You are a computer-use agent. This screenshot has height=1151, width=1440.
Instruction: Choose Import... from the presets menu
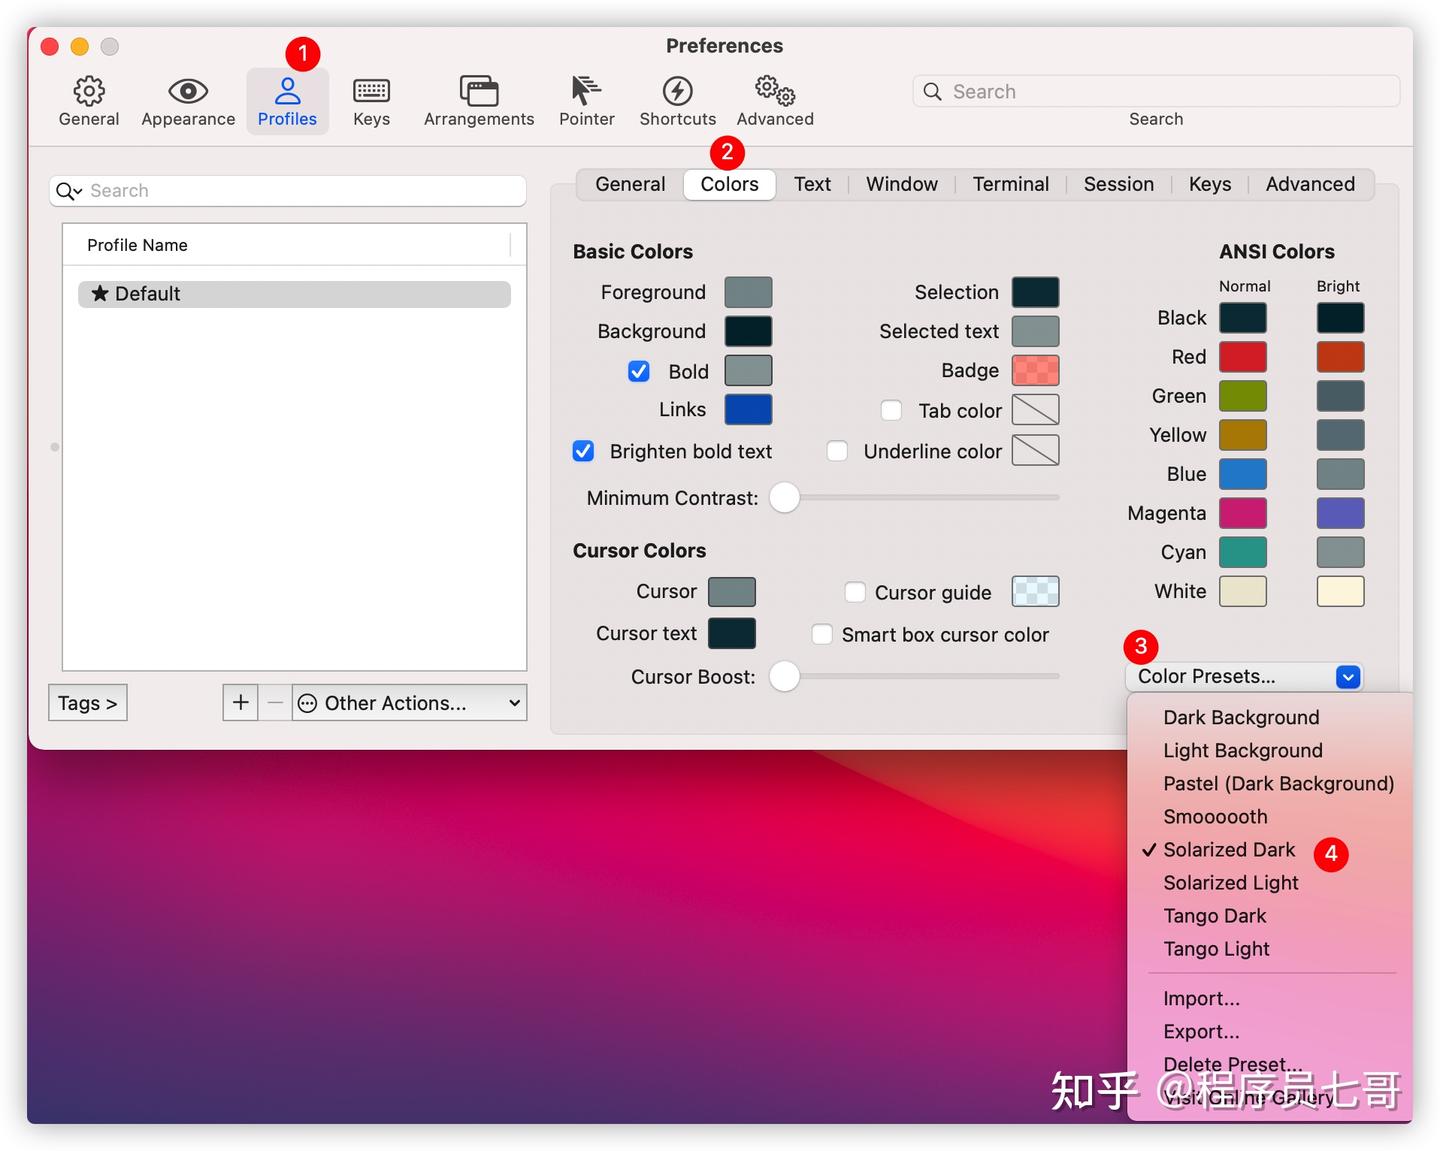point(1201,999)
